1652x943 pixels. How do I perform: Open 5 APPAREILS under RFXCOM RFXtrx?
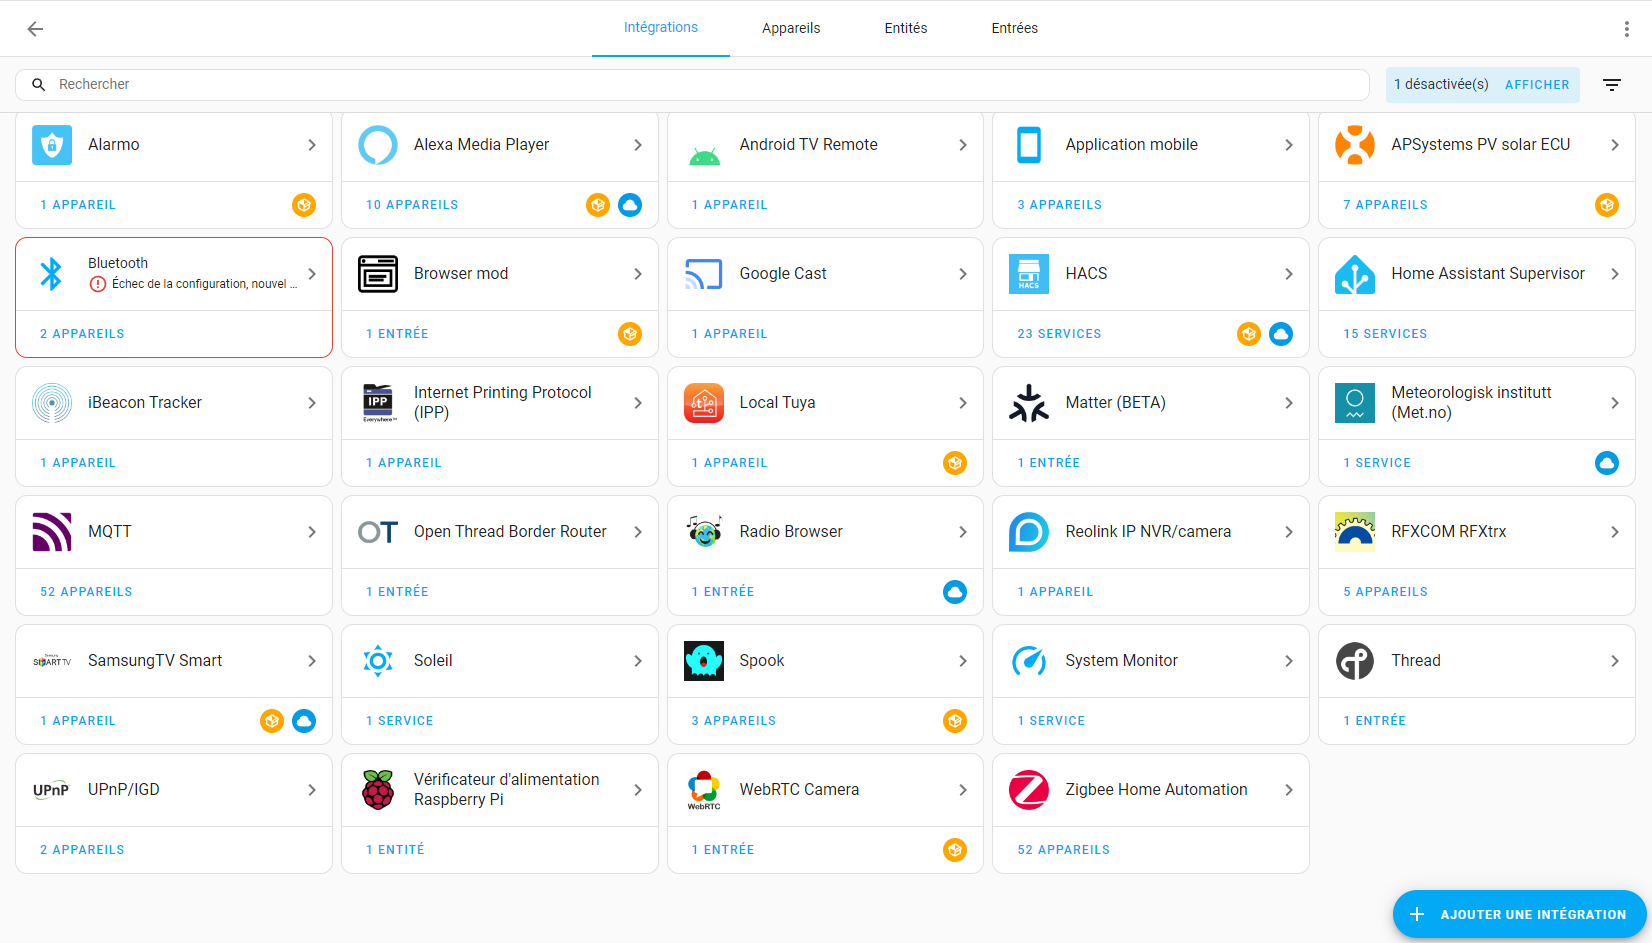coord(1385,592)
